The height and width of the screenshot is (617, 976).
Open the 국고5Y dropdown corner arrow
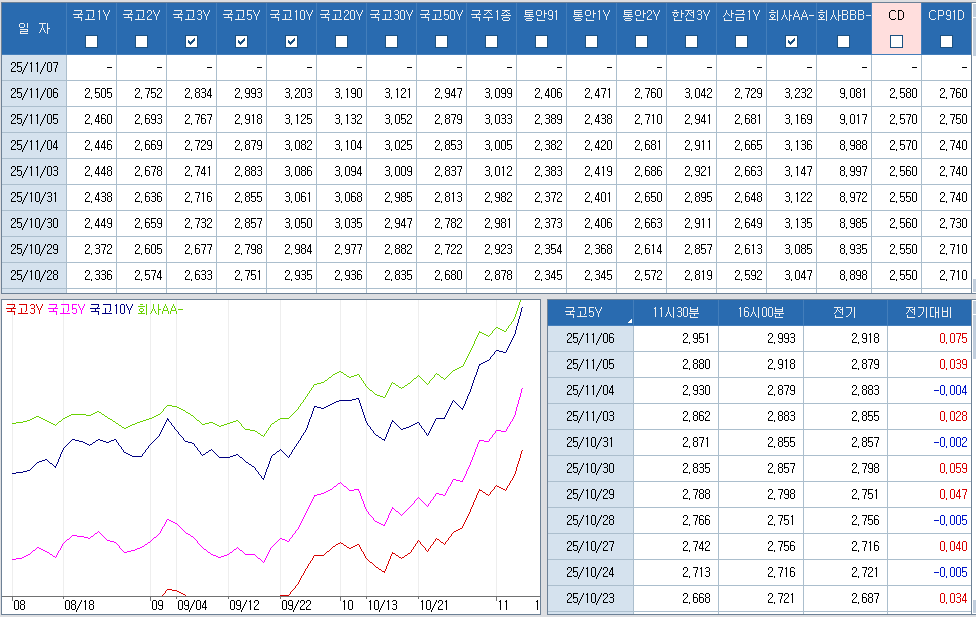pos(630,320)
